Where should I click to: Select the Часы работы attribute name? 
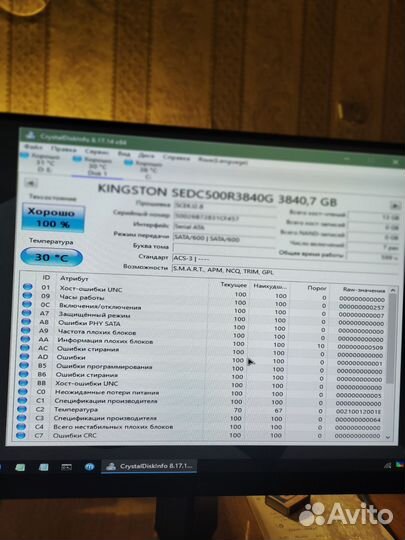82,297
